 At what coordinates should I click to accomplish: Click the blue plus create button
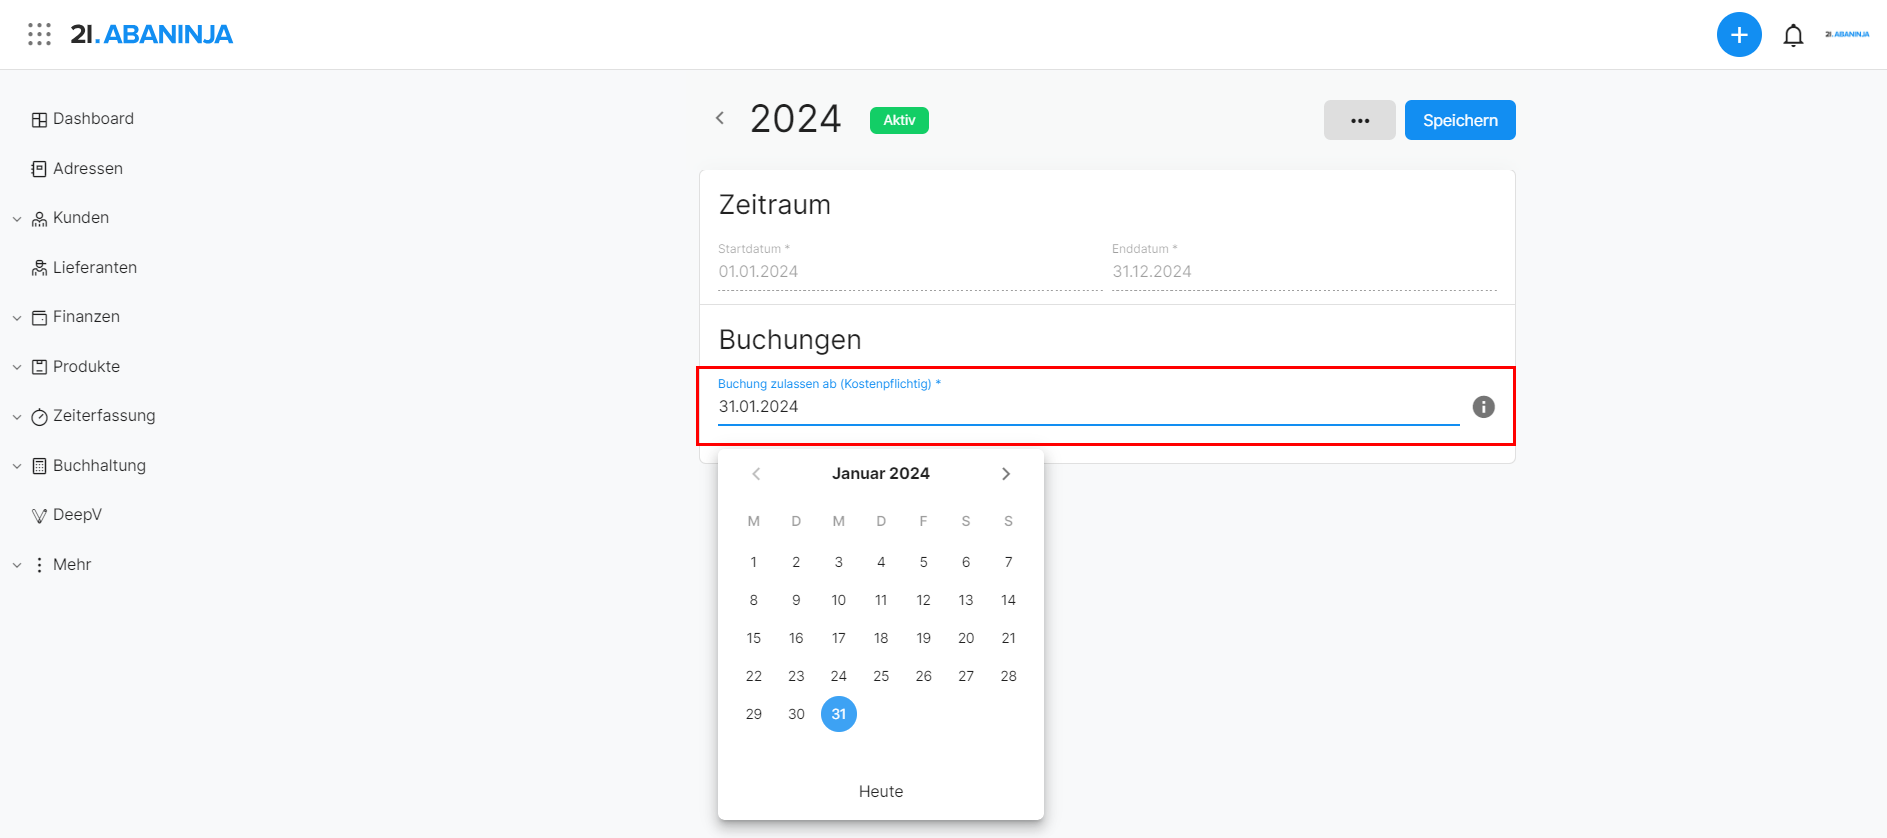click(x=1739, y=35)
